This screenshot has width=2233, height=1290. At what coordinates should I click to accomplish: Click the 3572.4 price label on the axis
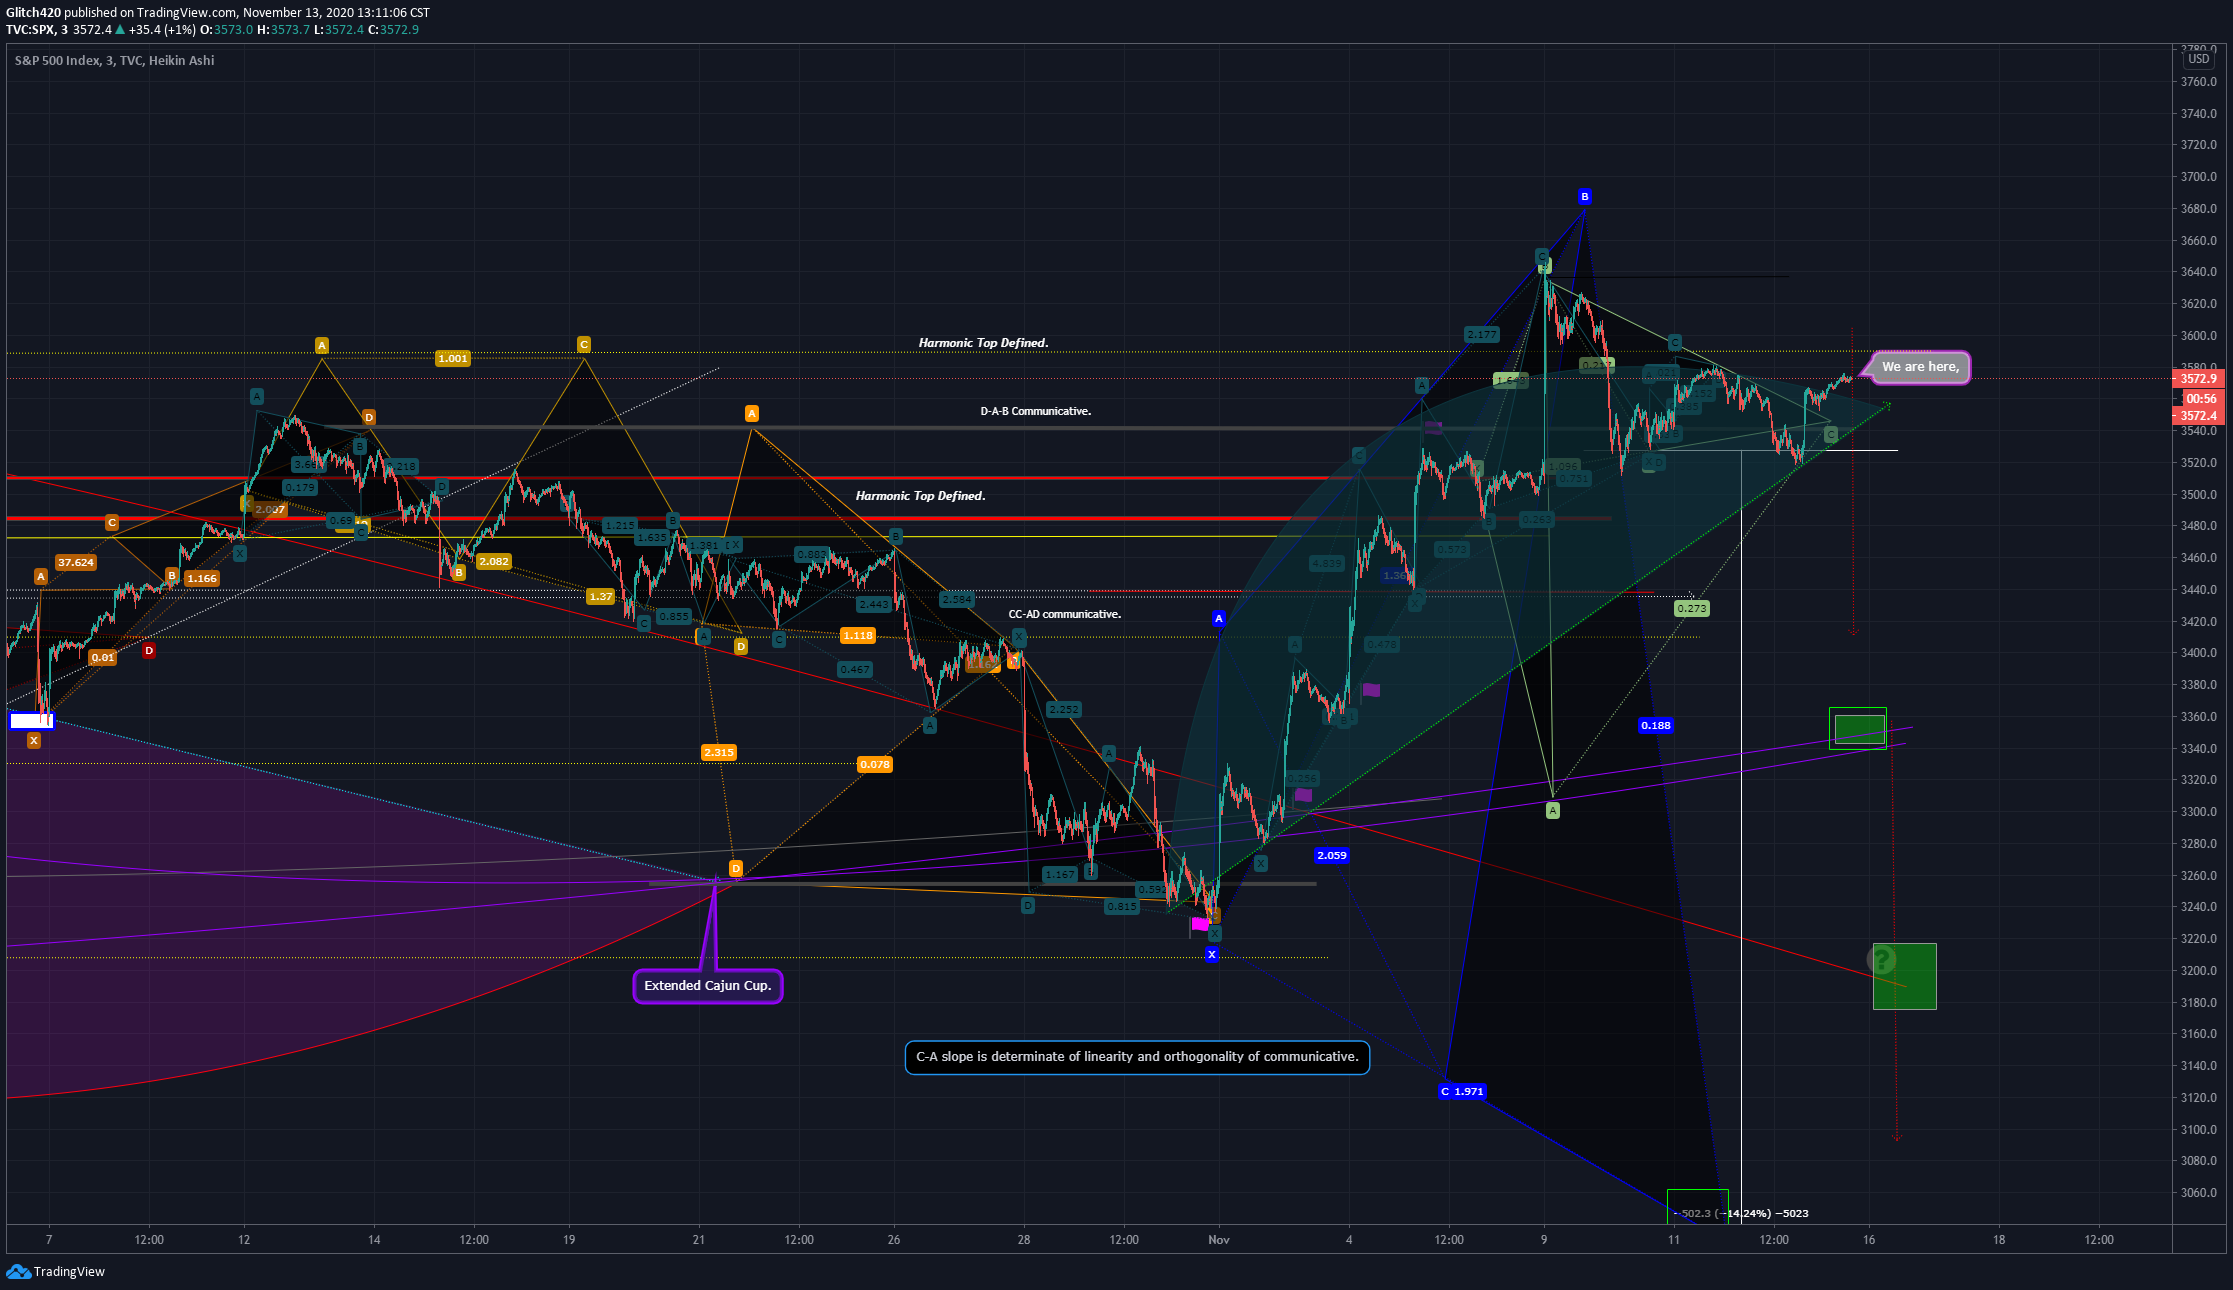[x=2198, y=416]
